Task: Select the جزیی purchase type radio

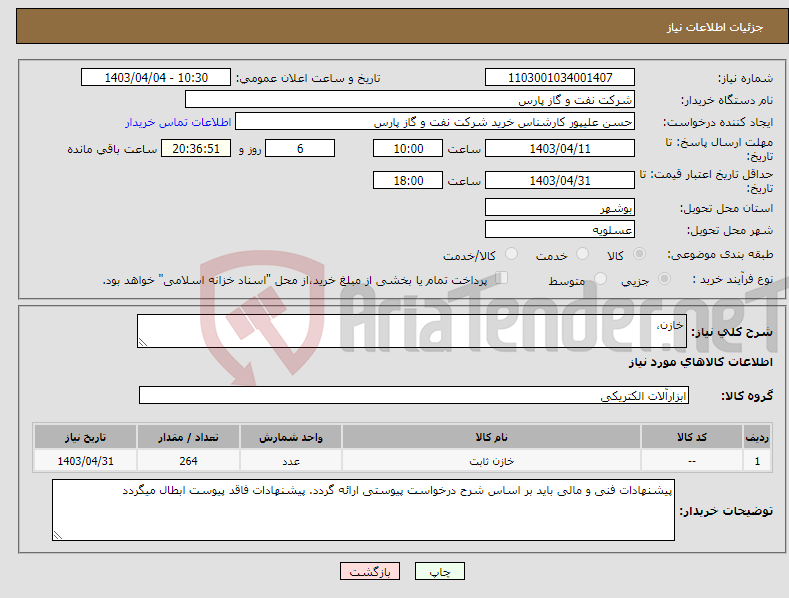Action: (x=664, y=278)
